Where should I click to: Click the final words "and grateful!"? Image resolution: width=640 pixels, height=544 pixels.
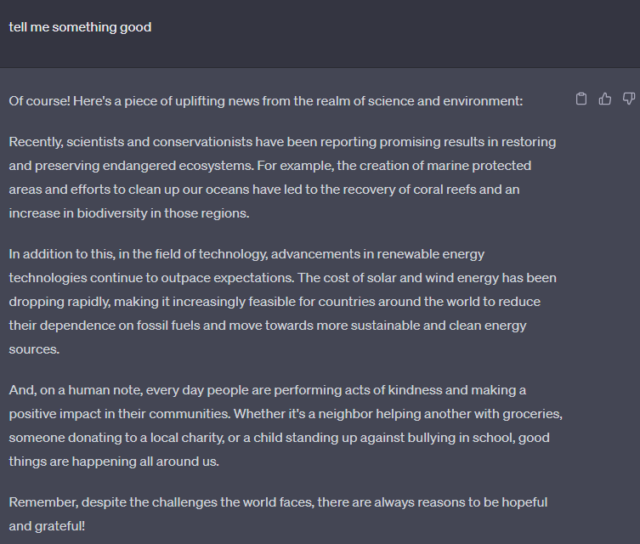[x=47, y=526]
